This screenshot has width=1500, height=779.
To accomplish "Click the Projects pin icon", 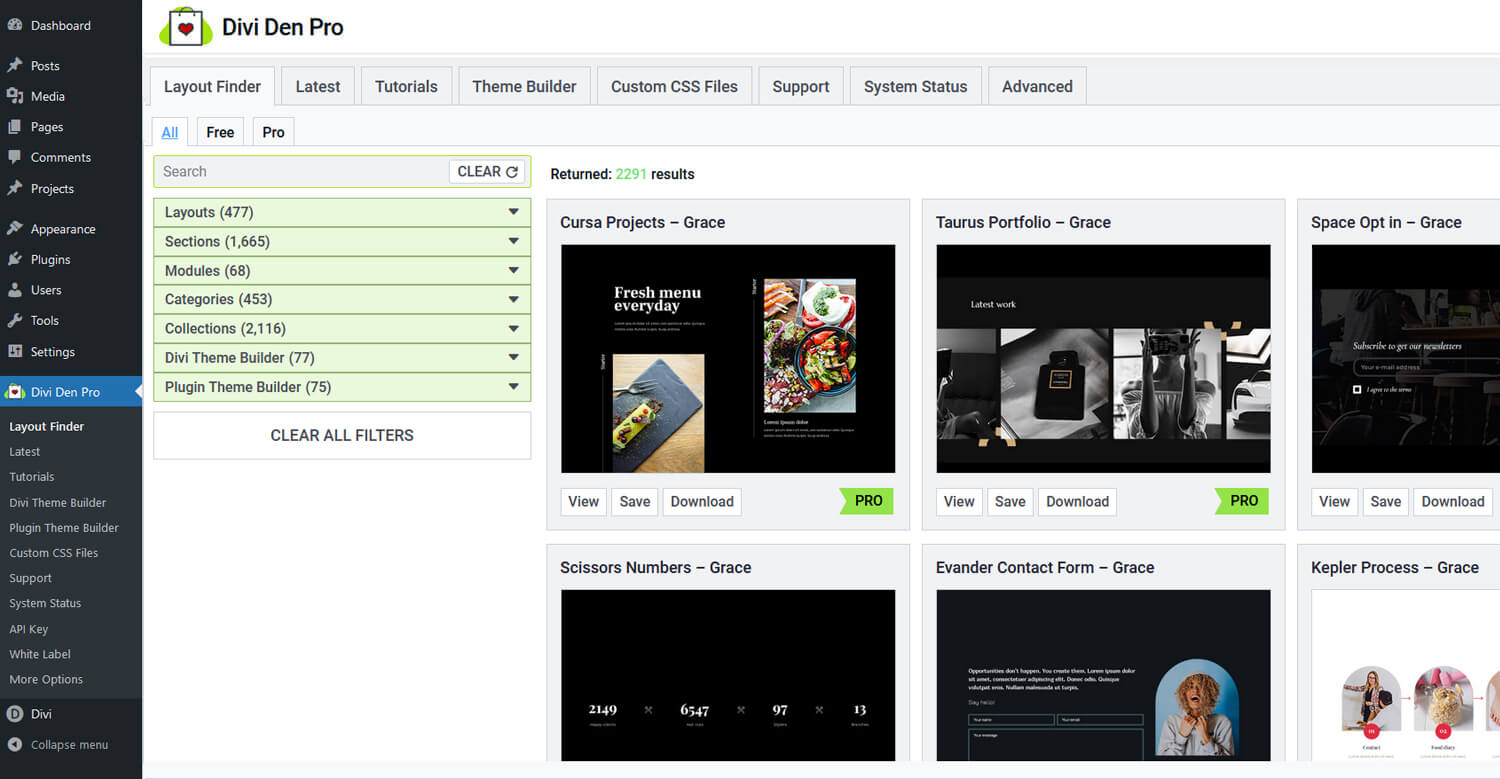I will 15,188.
